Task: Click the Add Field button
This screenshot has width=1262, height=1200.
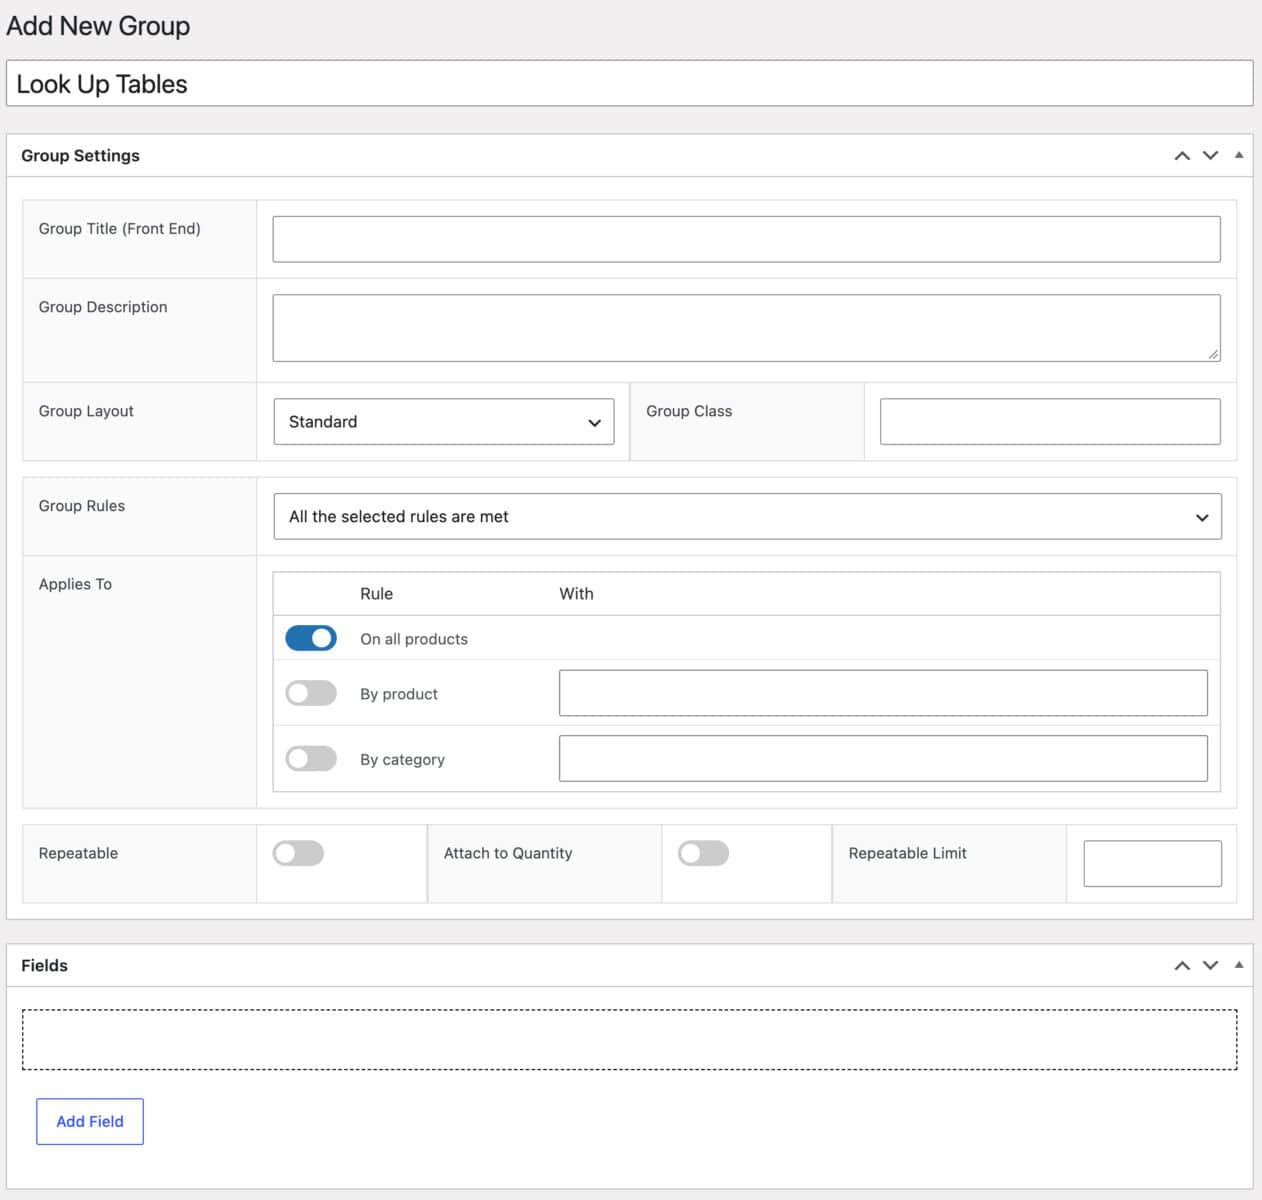Action: 90,1121
